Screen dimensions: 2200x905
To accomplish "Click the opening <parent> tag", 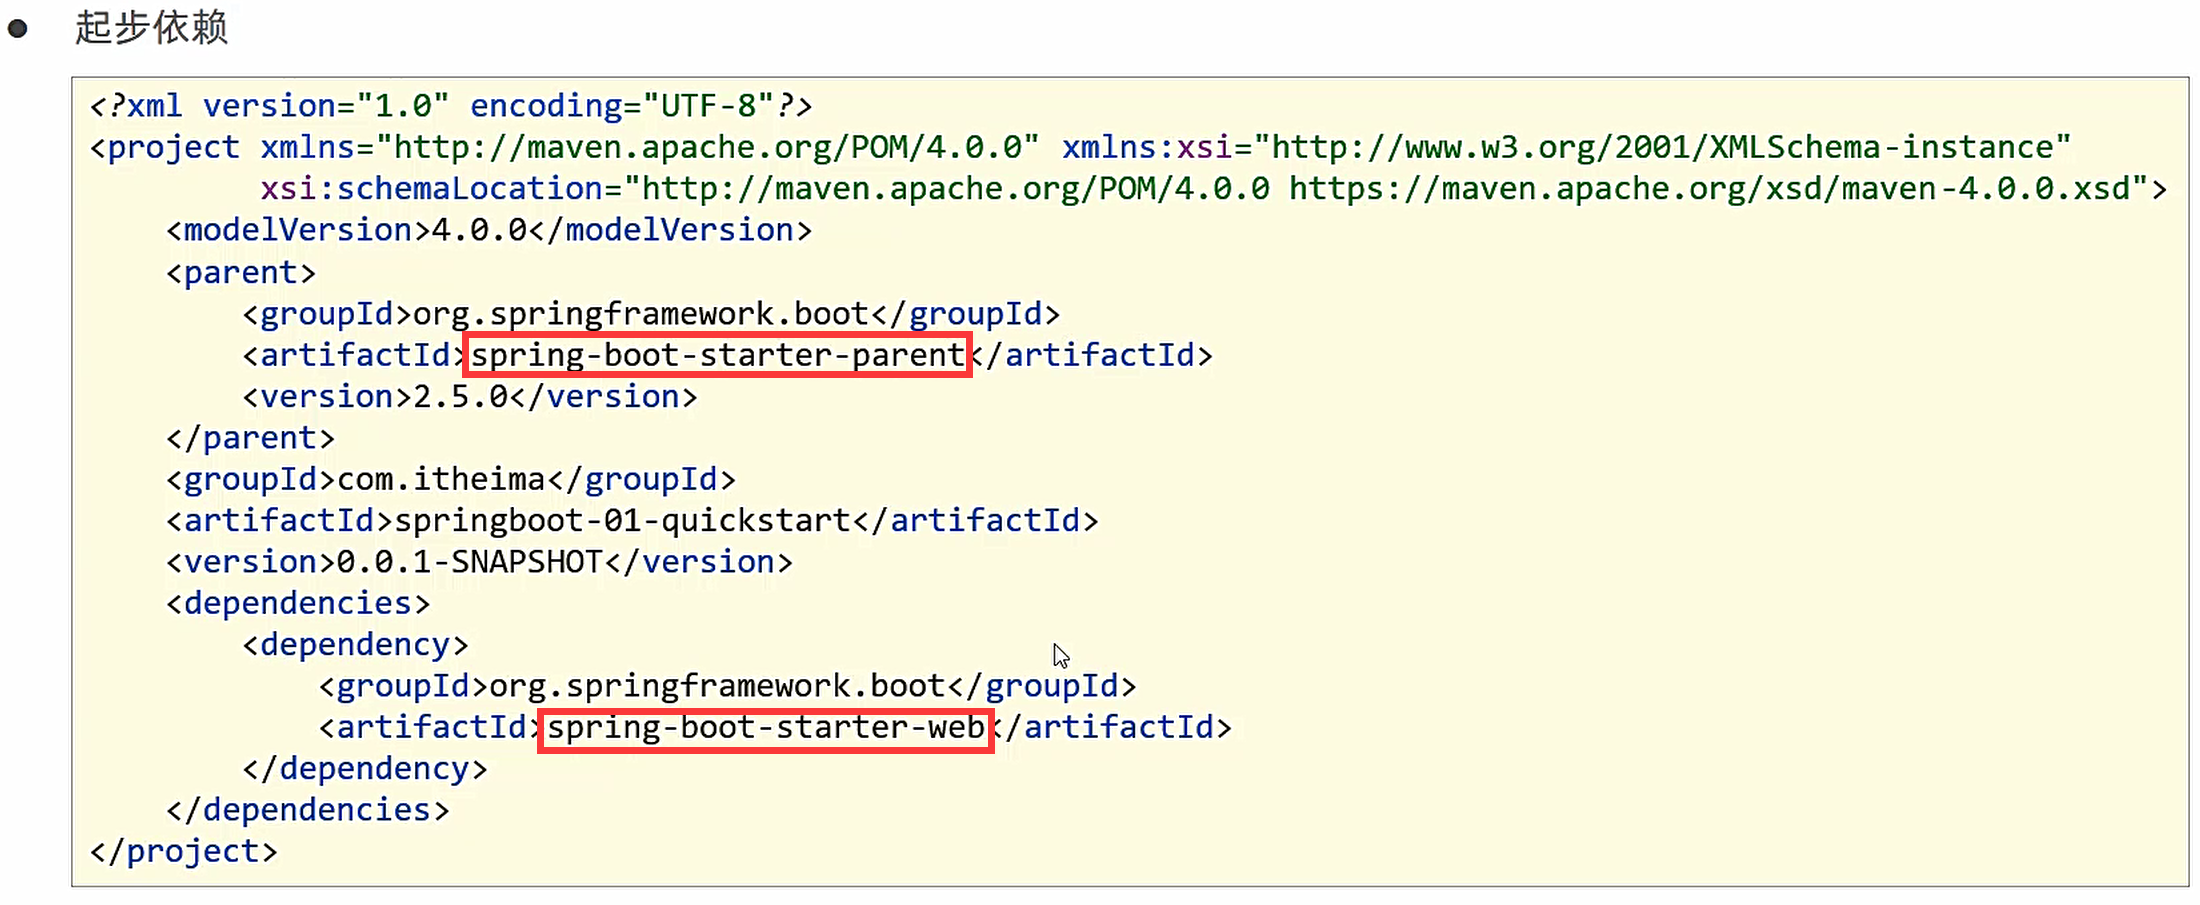I will 241,273.
